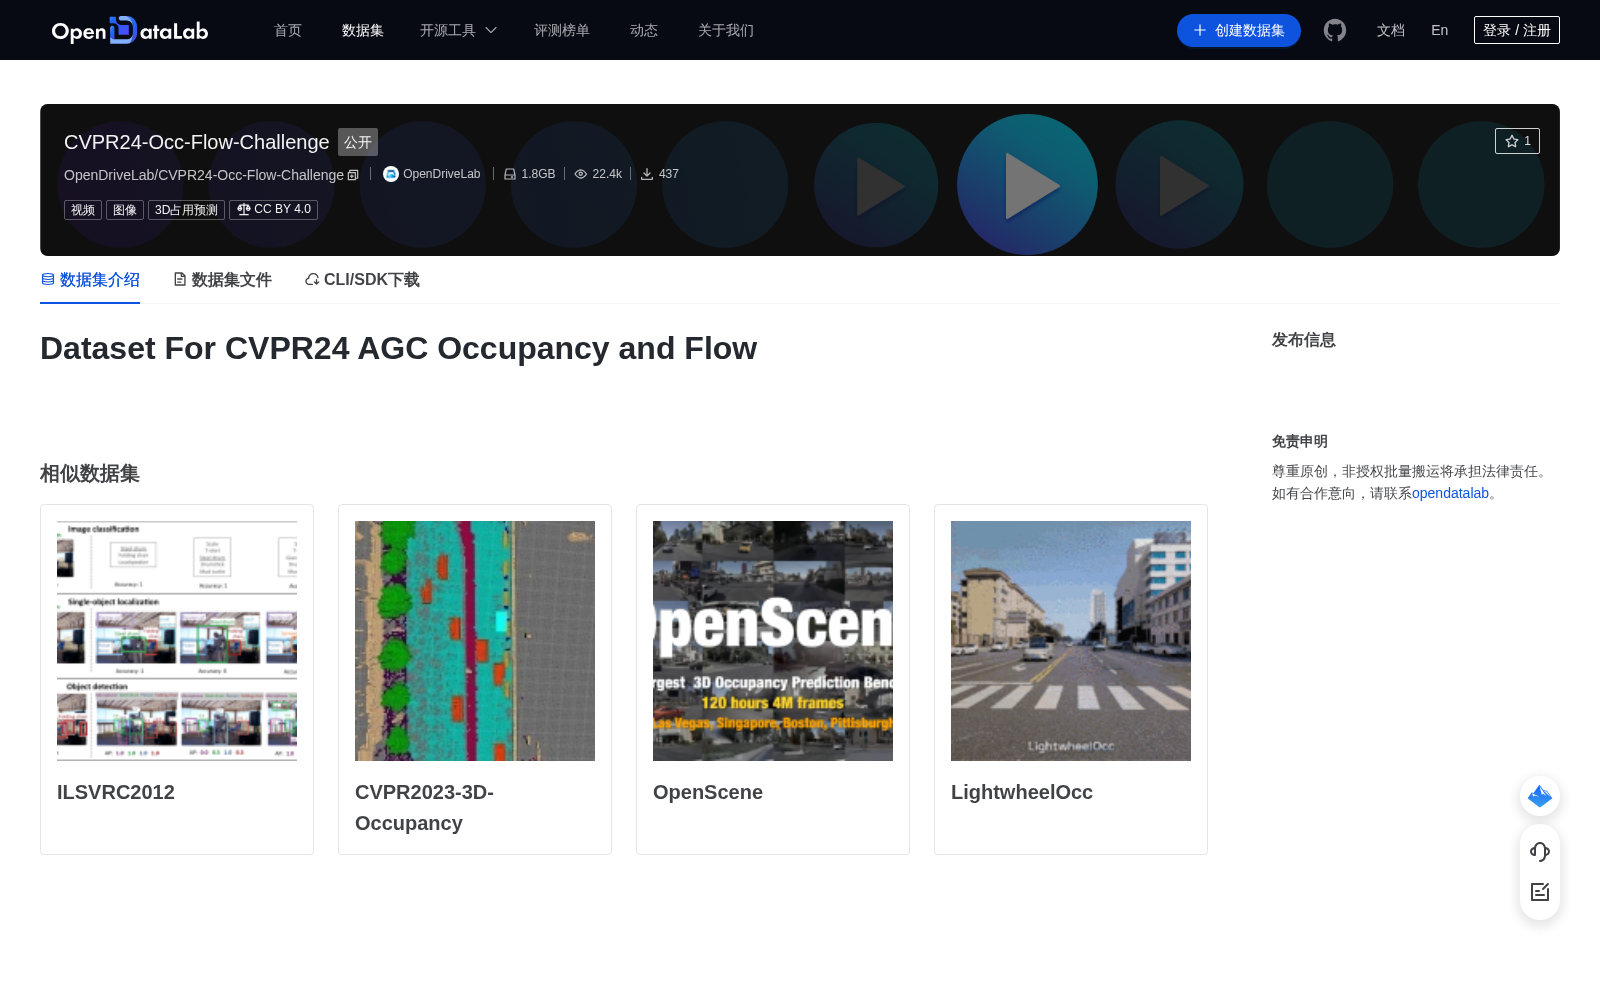
Task: Switch to the 数据集介绍 tab
Action: (x=90, y=280)
